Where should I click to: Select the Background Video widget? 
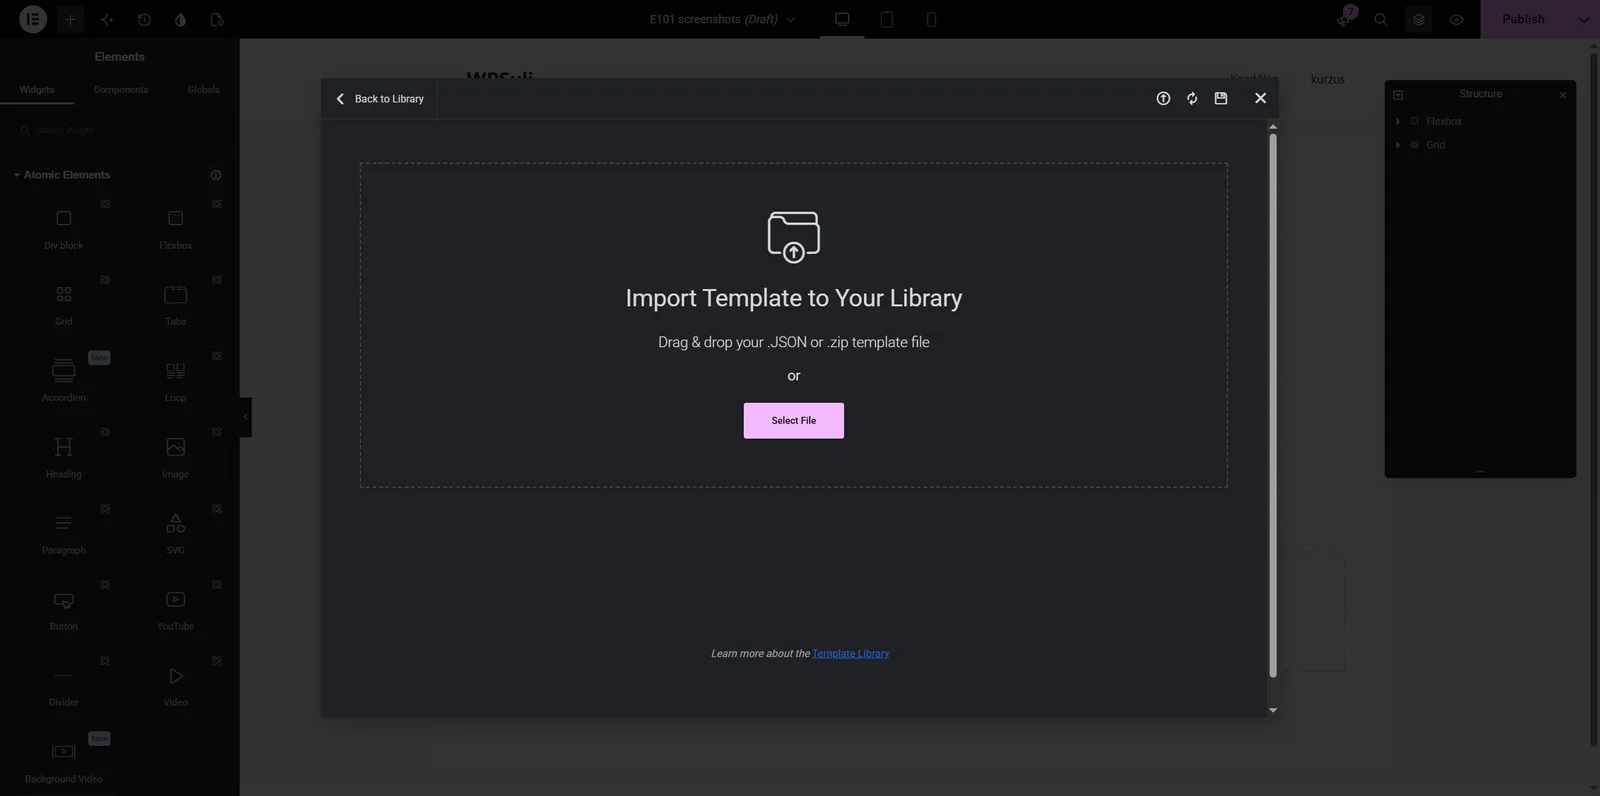pos(64,761)
